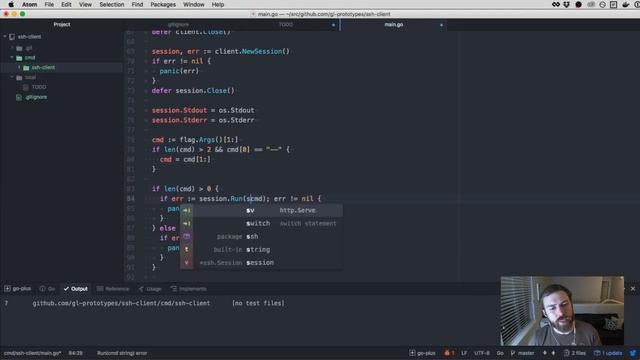Change the Go grammar selector
The width and height of the screenshot is (640, 360).
pos(500,353)
